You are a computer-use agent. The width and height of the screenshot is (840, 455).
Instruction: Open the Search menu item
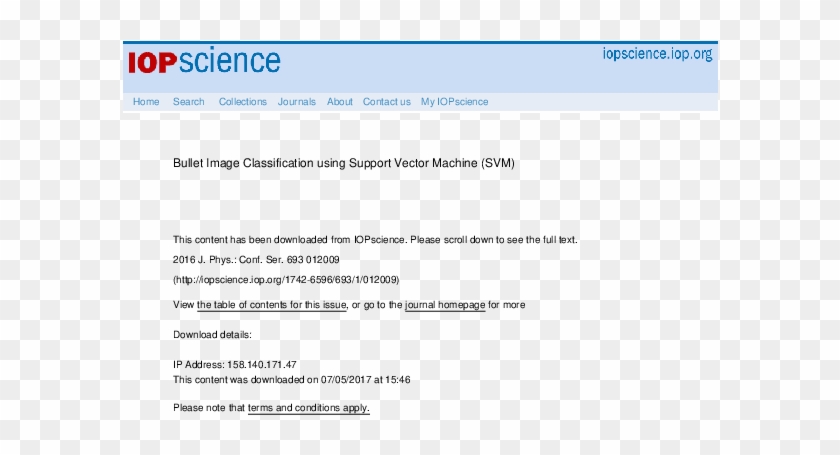[x=188, y=102]
